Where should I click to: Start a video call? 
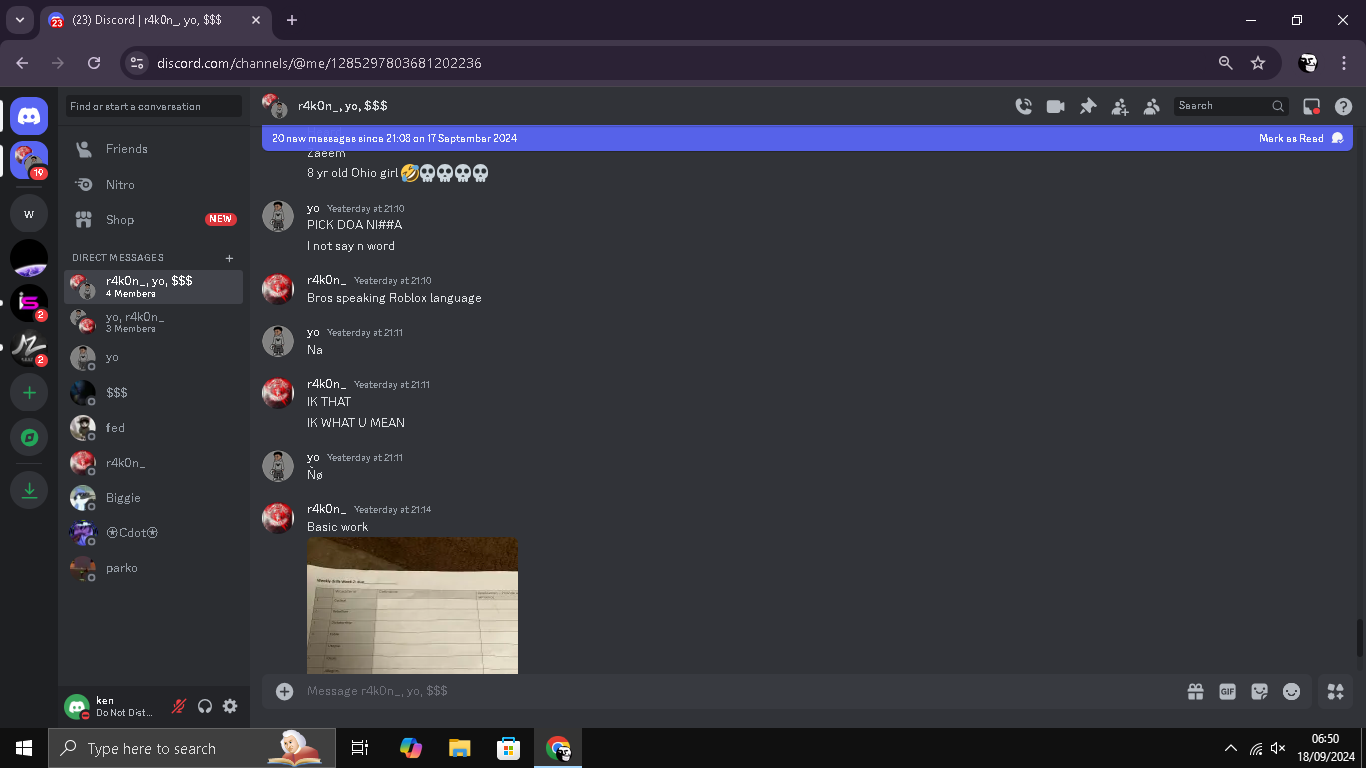(x=1055, y=106)
